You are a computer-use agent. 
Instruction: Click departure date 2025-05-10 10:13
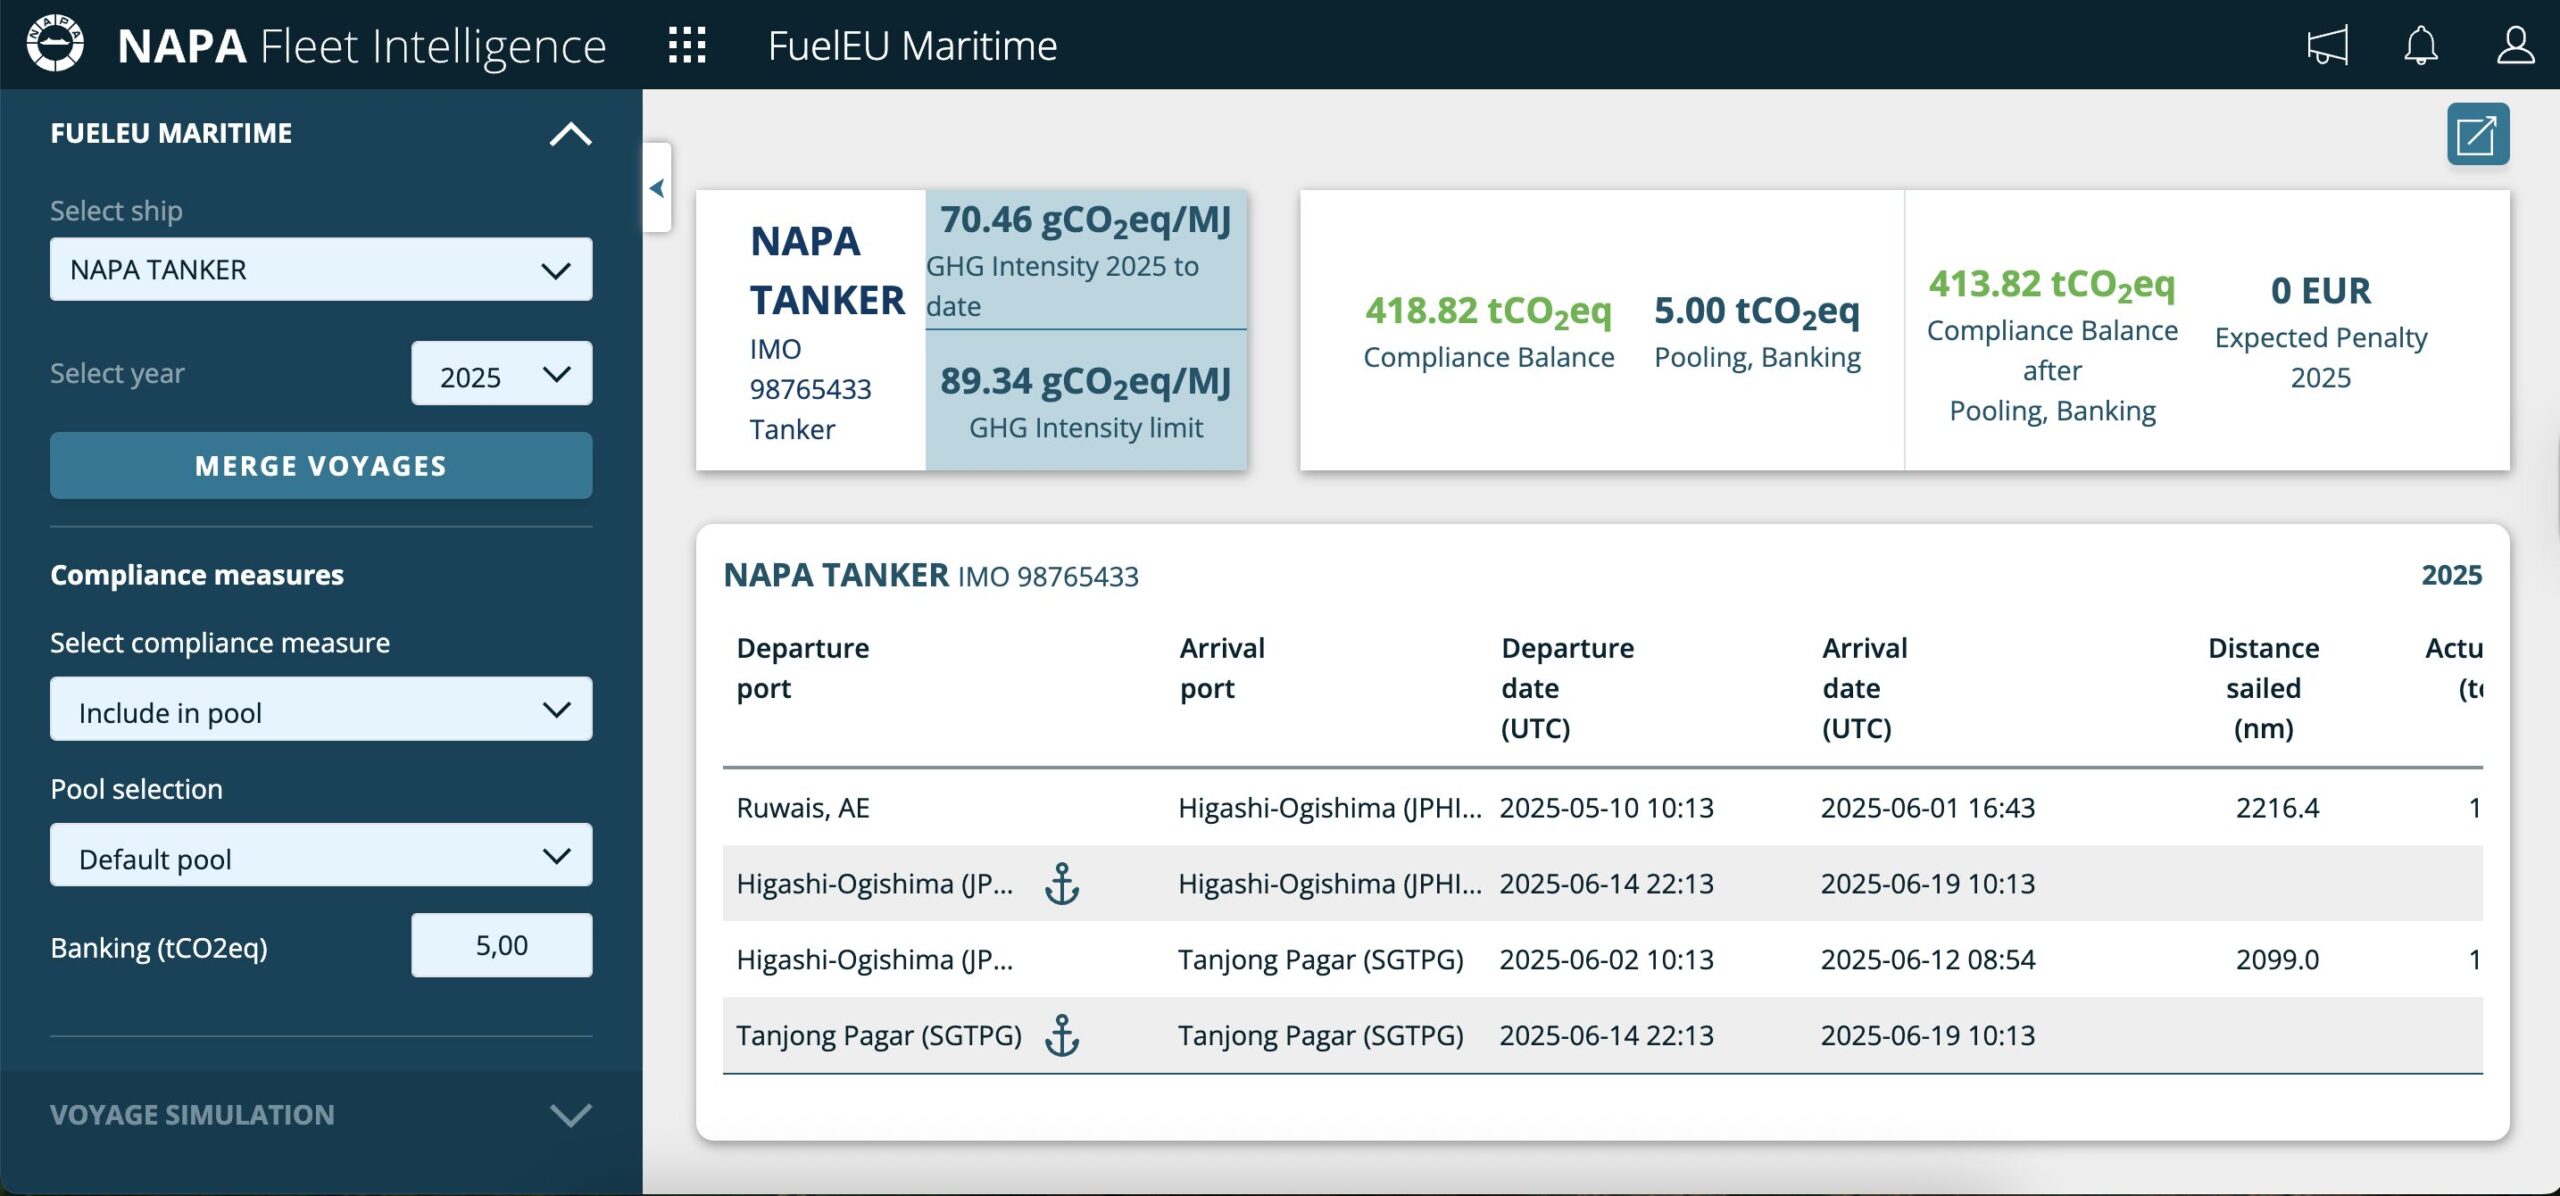tap(1606, 808)
